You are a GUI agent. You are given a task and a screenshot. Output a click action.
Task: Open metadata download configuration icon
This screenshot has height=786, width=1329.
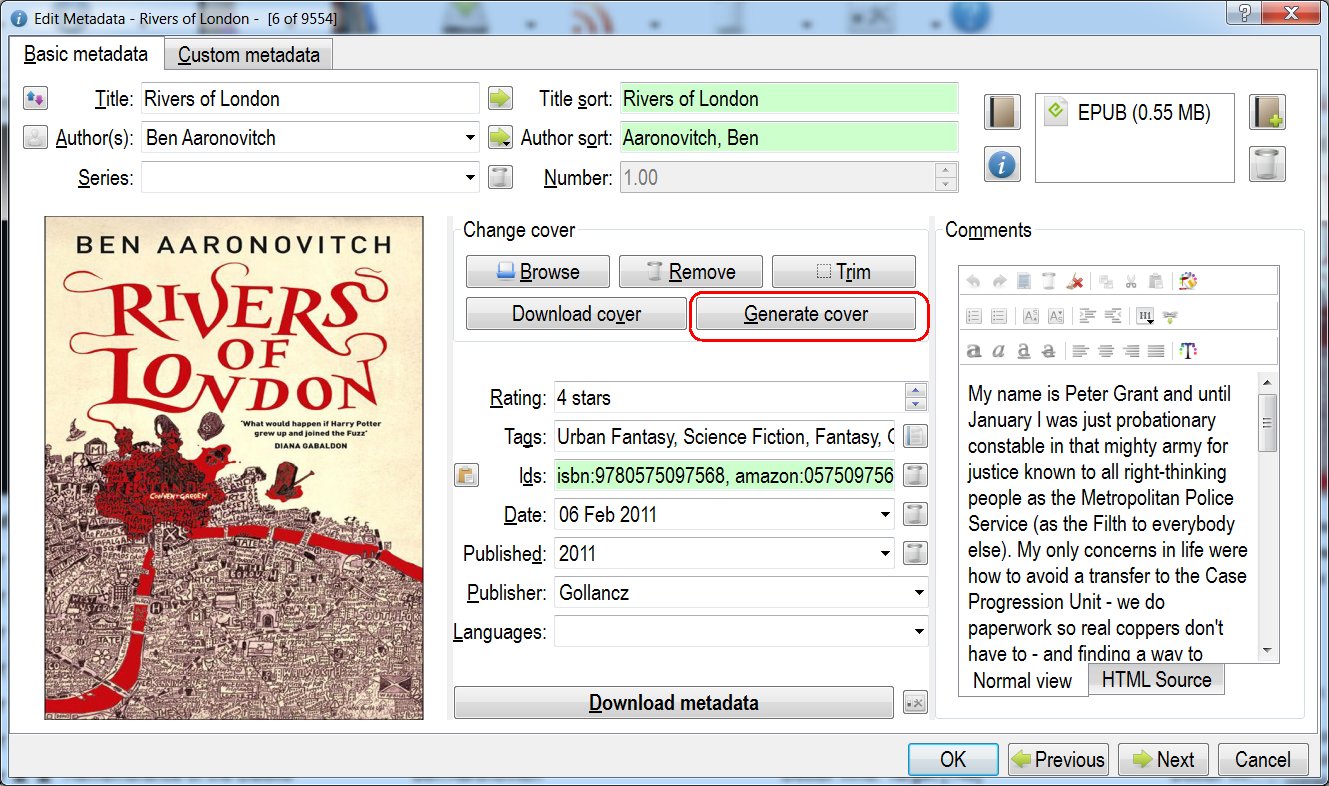click(x=914, y=703)
